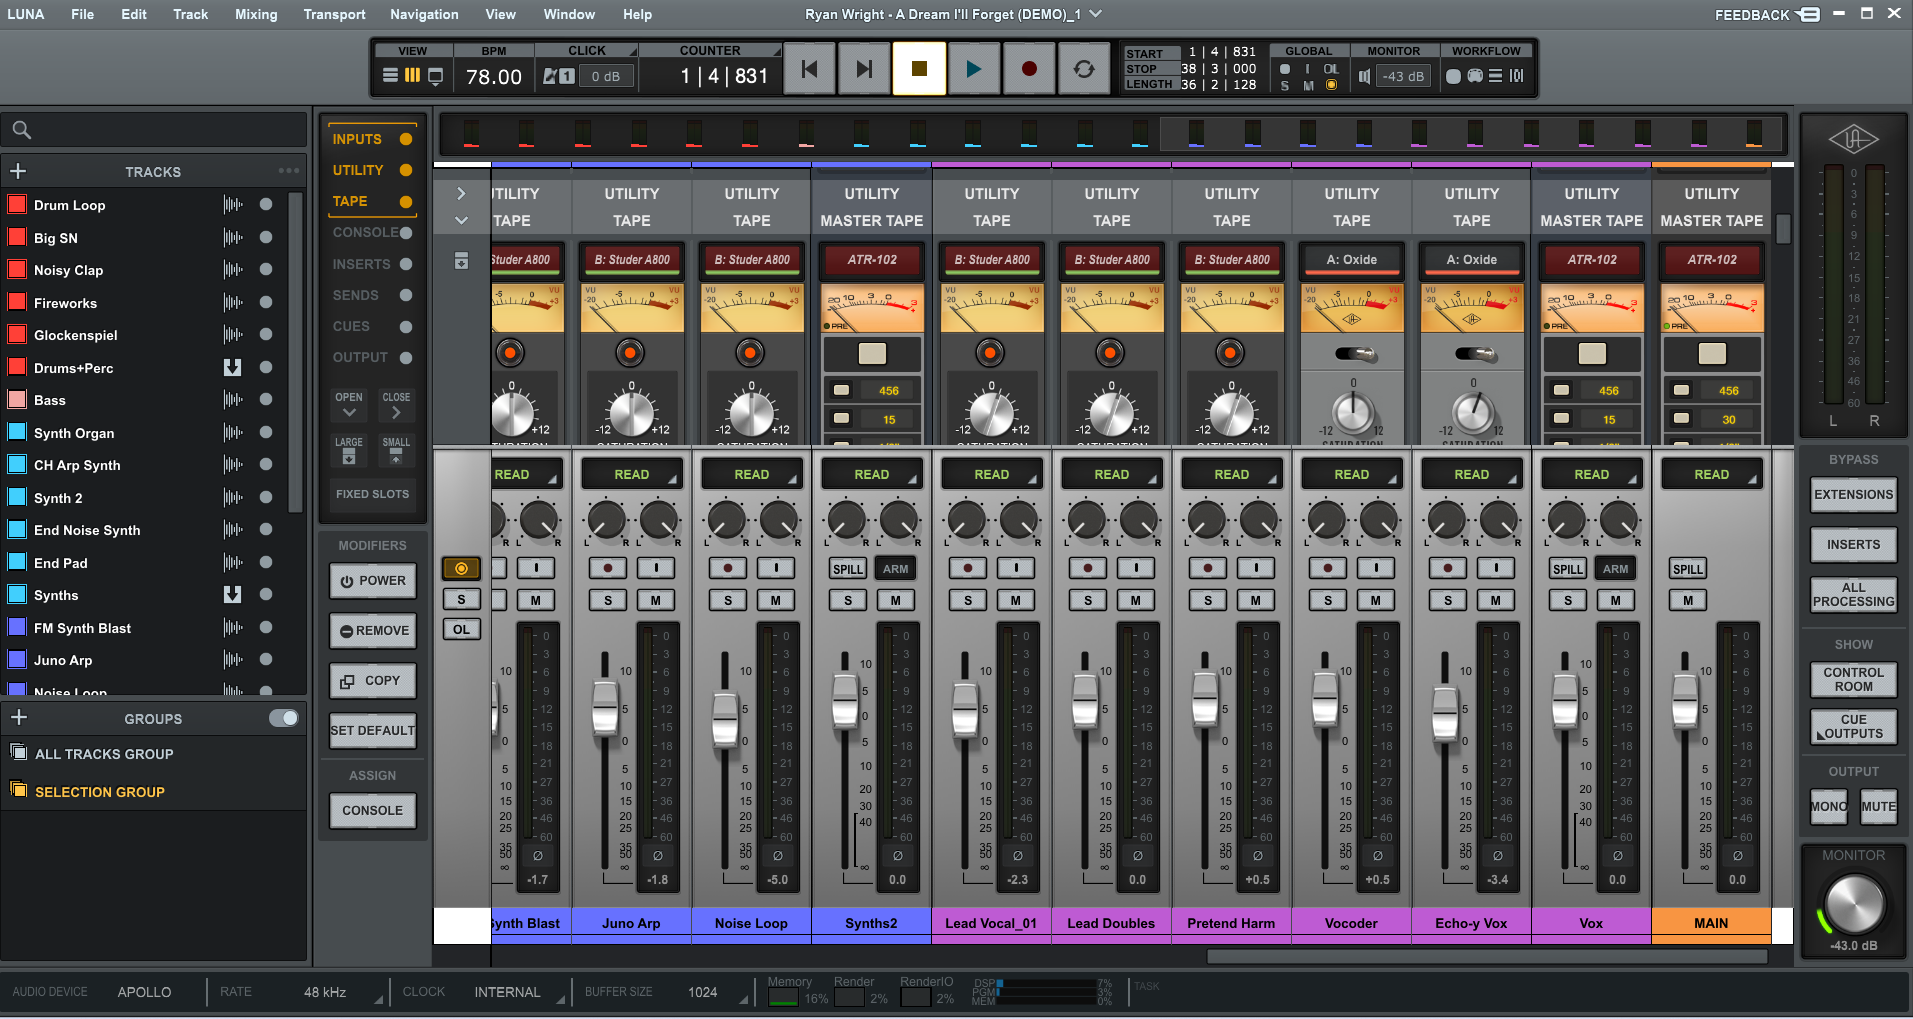Image resolution: width=1913 pixels, height=1019 pixels.
Task: Toggle the Groups enable switch
Action: tap(283, 718)
